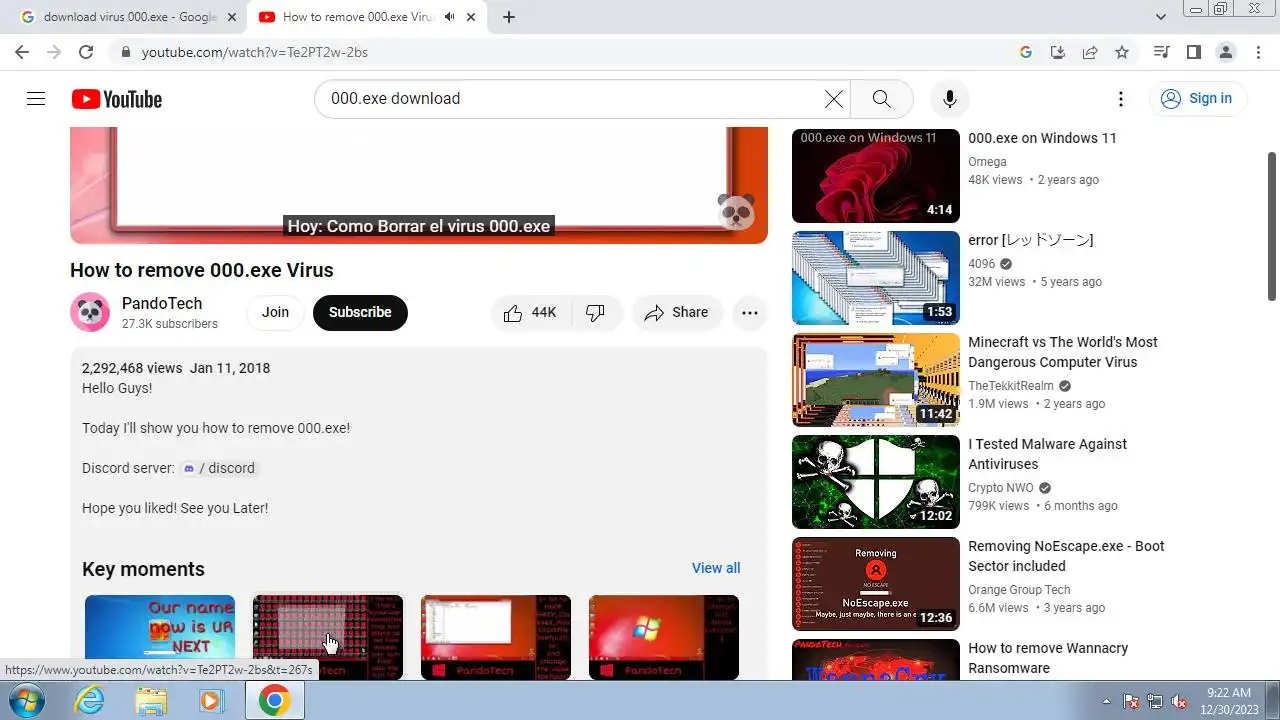
Task: Open the discord server link
Action: tap(219, 468)
